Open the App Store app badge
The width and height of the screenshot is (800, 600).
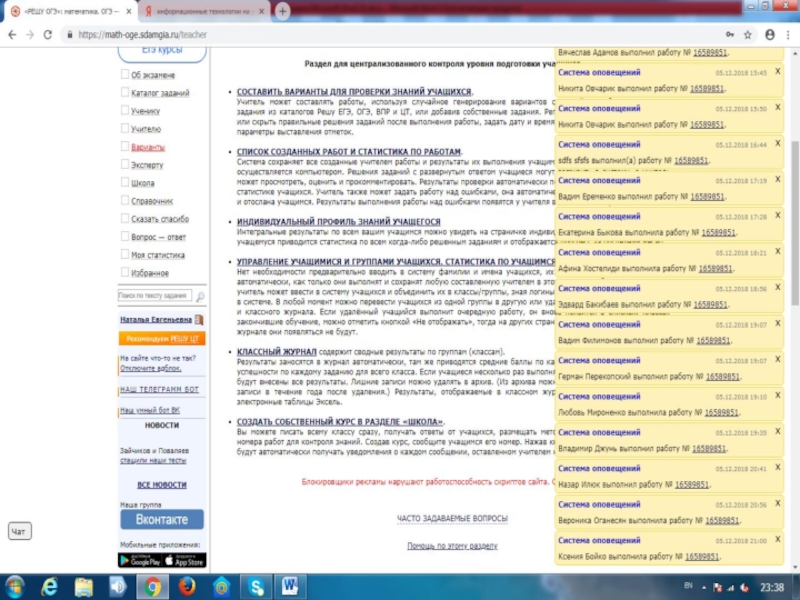[x=184, y=560]
